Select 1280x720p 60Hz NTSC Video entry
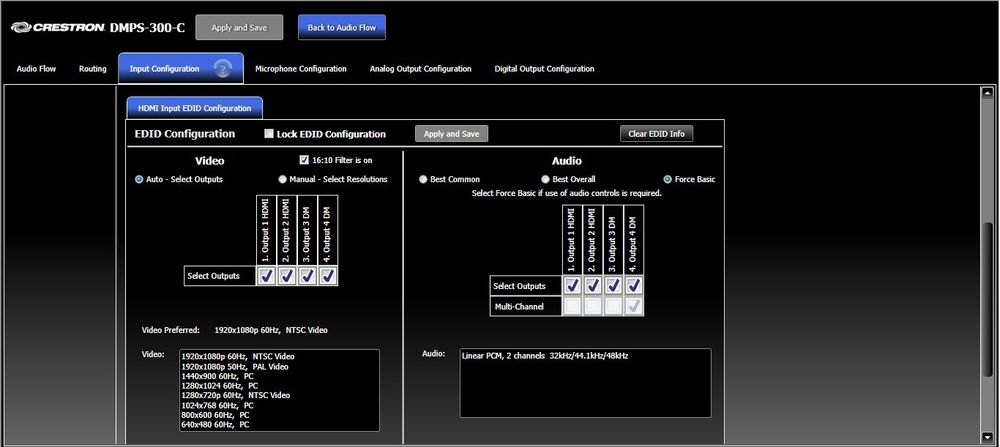The width and height of the screenshot is (1000, 447). click(x=235, y=395)
